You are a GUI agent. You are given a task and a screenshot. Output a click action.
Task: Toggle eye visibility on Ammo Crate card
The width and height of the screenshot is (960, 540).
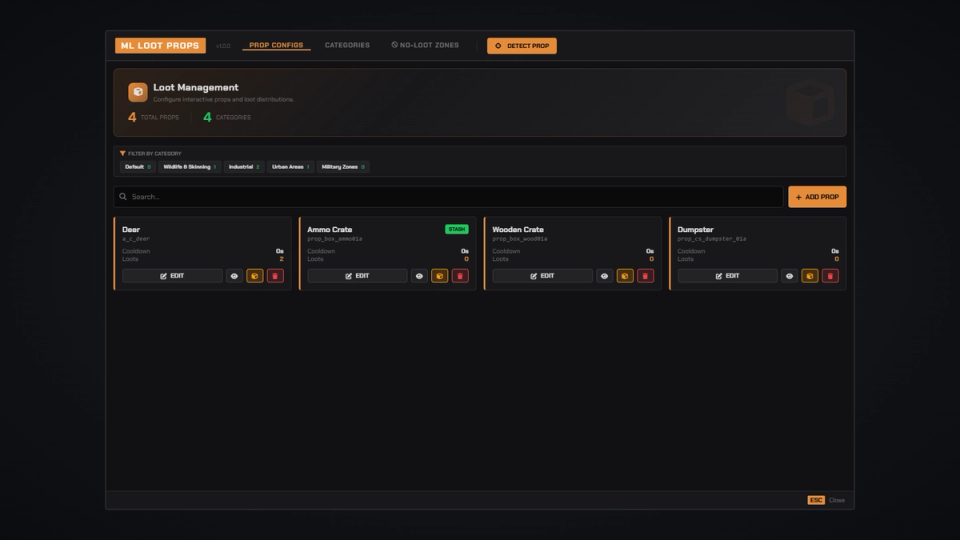419,276
